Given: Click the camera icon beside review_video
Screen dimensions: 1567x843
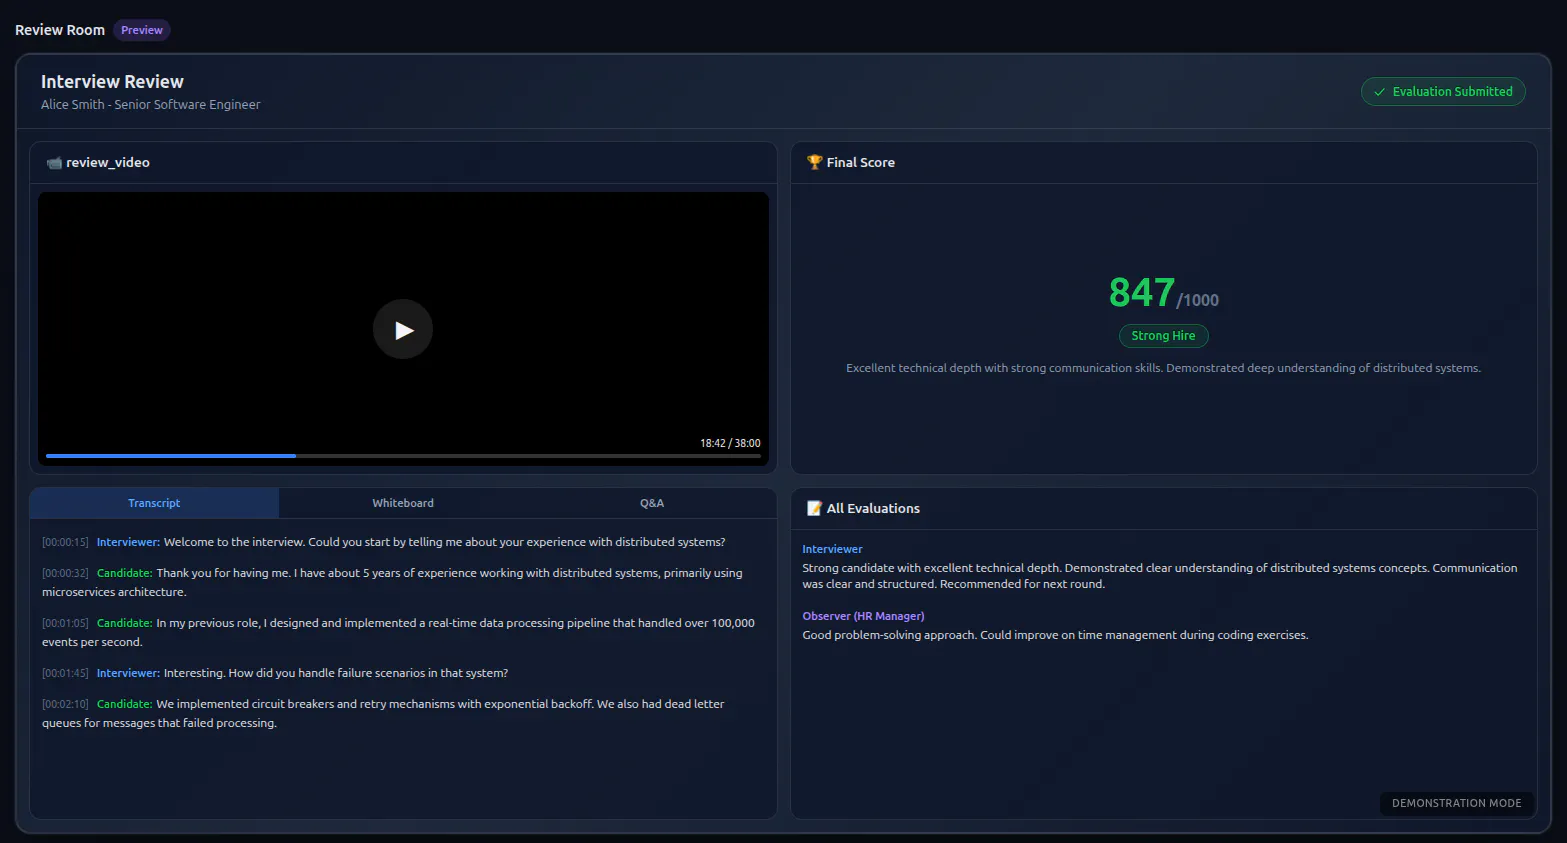Looking at the screenshot, I should (54, 162).
